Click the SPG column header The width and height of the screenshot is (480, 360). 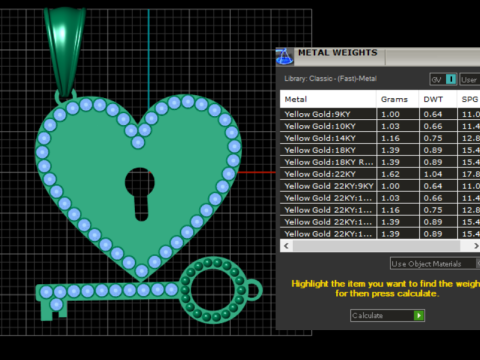pos(469,99)
